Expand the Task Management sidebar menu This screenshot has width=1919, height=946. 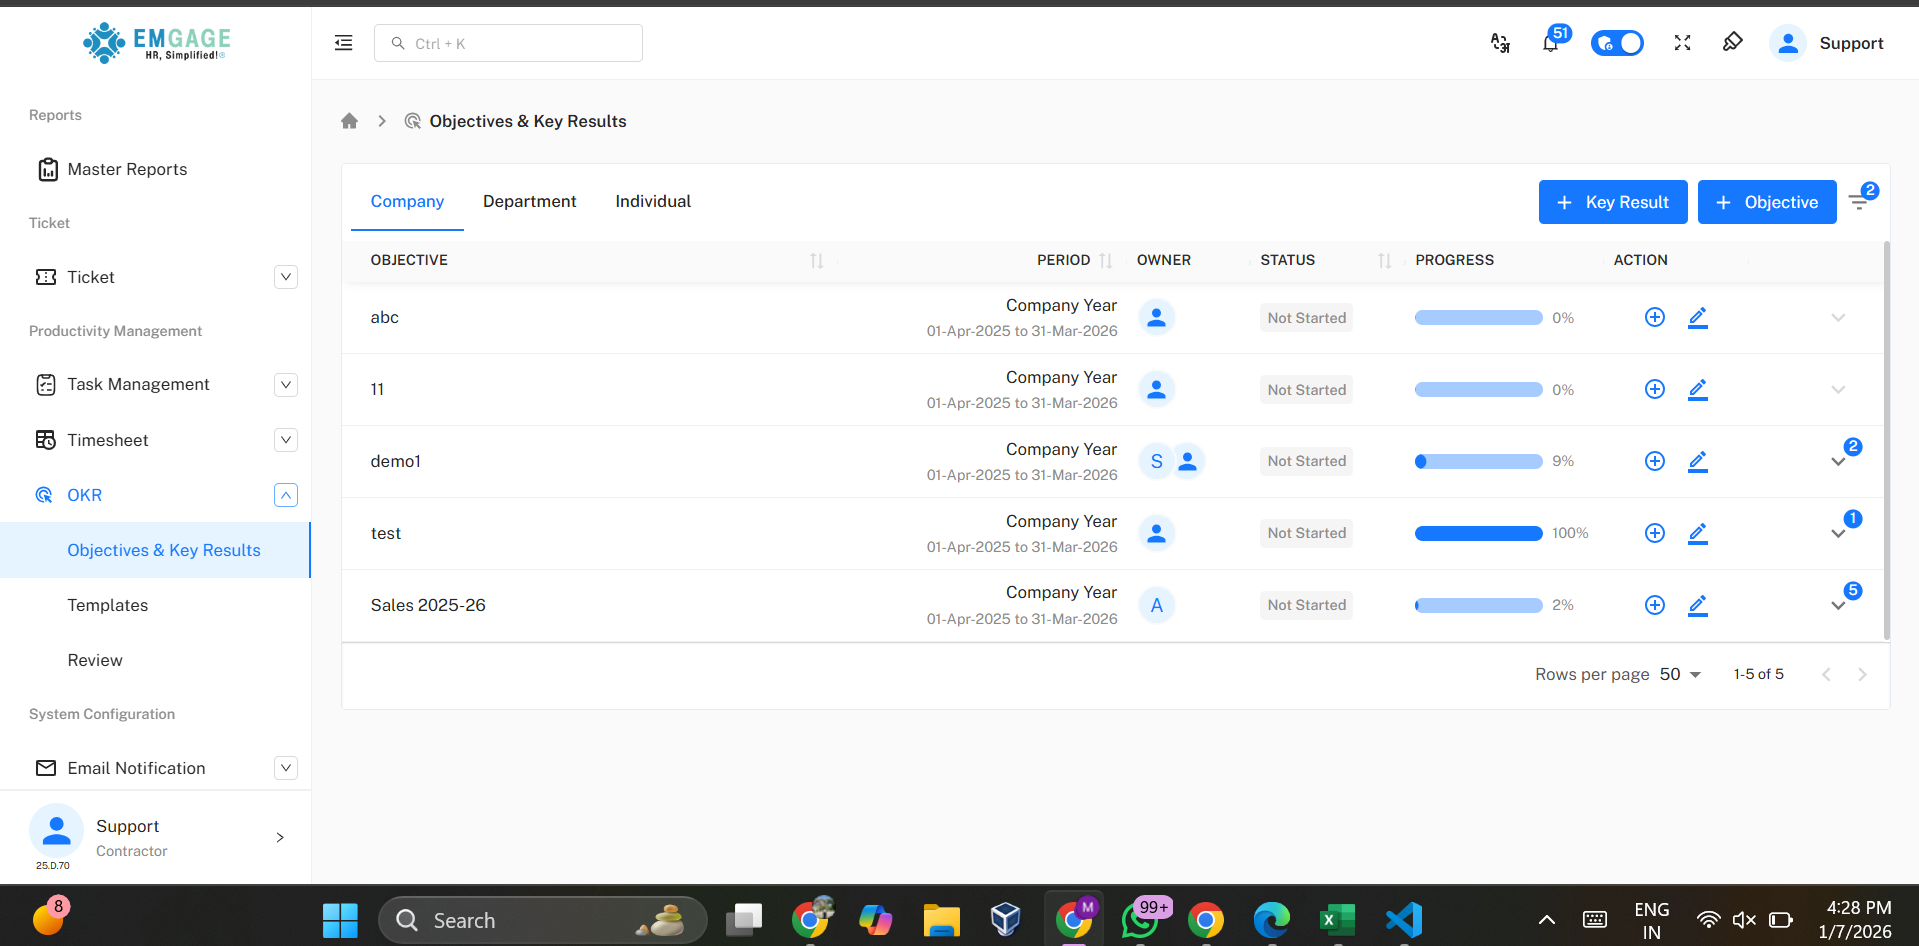click(286, 385)
